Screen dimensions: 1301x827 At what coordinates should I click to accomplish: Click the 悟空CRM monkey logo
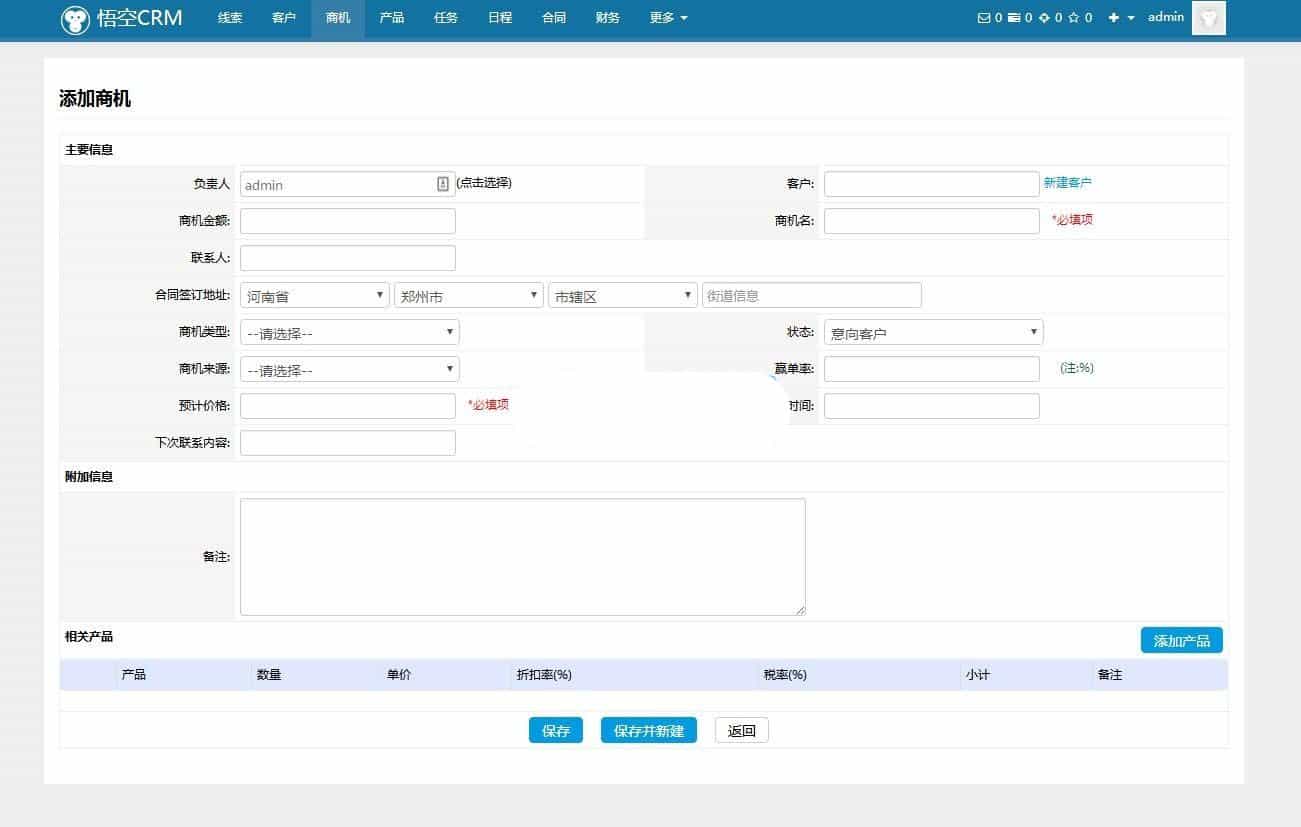tap(75, 19)
